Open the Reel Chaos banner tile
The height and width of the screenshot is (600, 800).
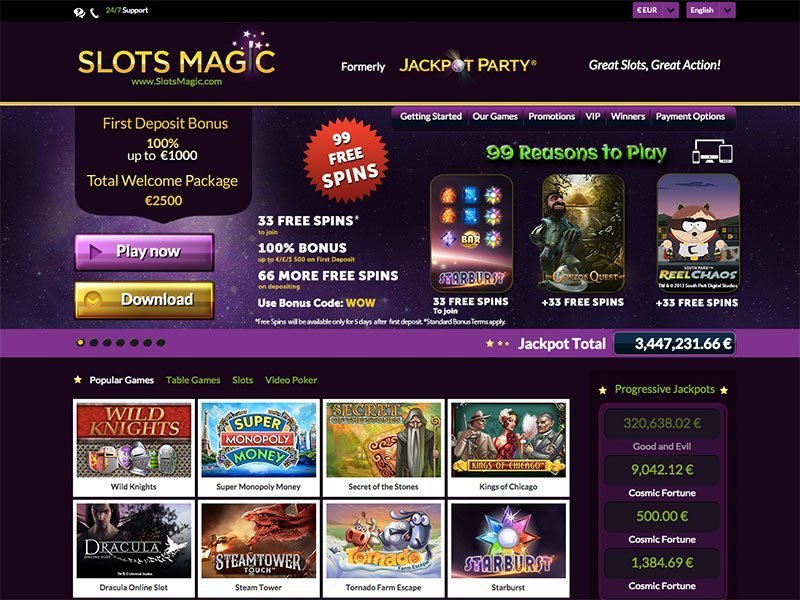coord(698,233)
